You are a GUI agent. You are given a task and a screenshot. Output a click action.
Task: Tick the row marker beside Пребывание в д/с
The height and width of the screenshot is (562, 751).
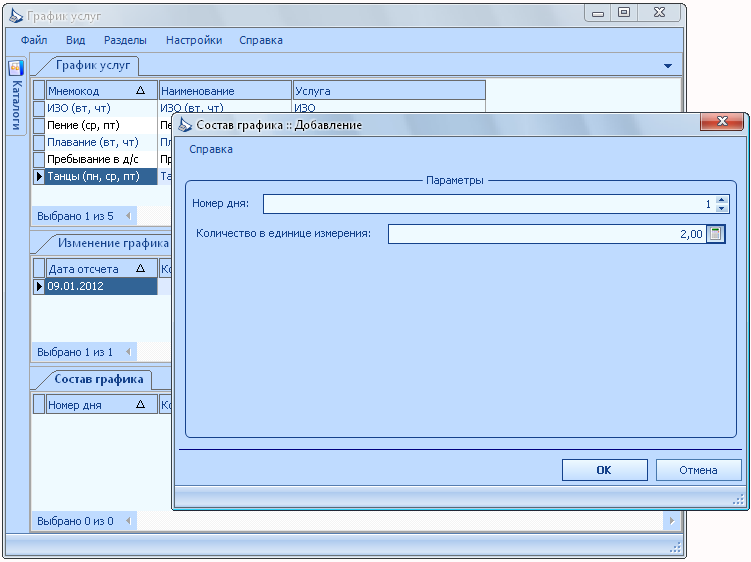[x=39, y=159]
